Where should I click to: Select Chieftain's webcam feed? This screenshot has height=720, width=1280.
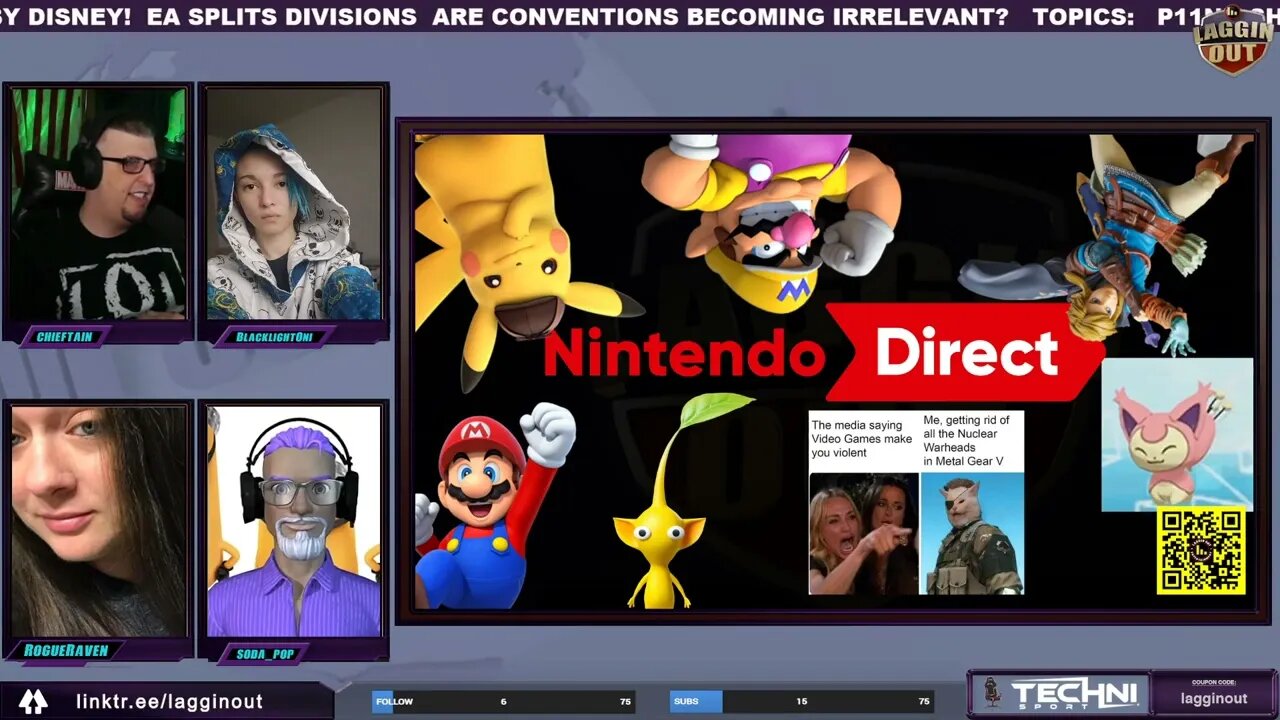point(98,204)
